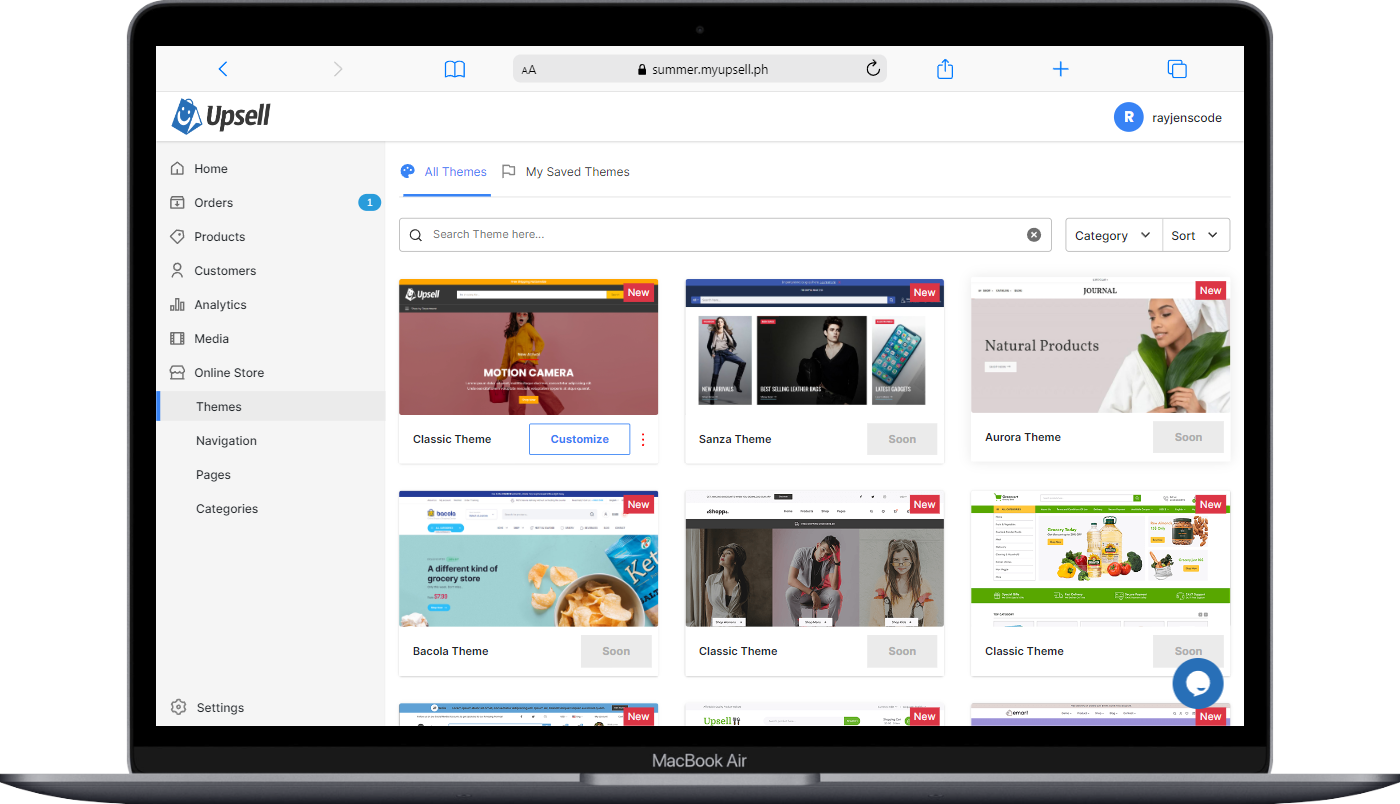
Task: Click the Media film icon
Action: 177,338
